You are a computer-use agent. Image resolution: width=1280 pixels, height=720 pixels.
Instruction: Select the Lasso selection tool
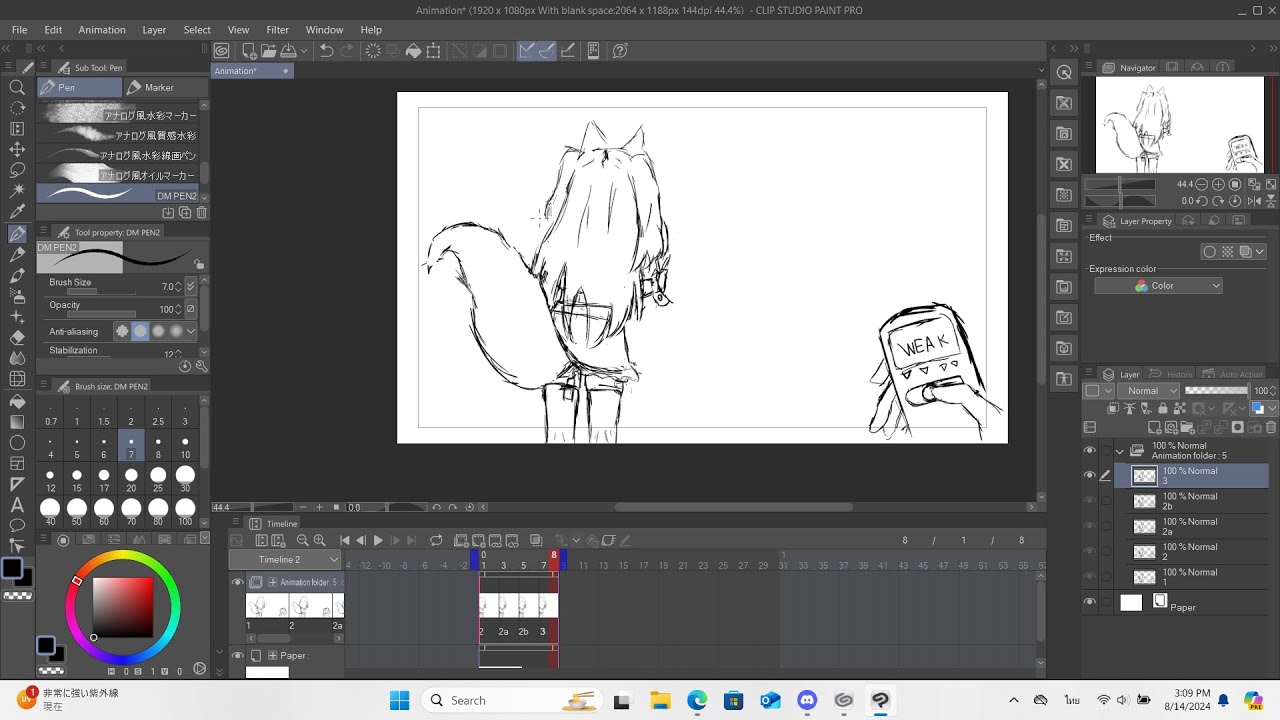pyautogui.click(x=17, y=170)
